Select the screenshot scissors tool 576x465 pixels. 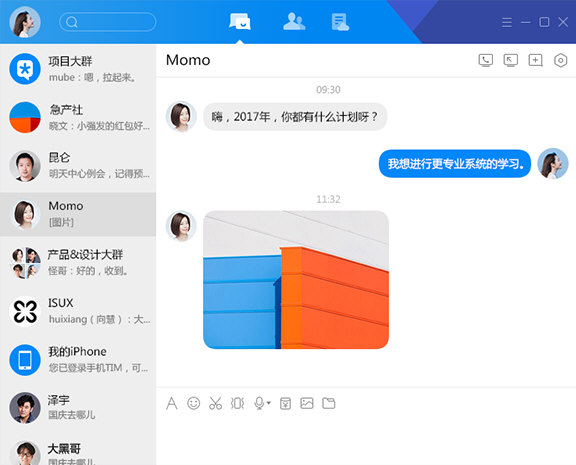(216, 403)
